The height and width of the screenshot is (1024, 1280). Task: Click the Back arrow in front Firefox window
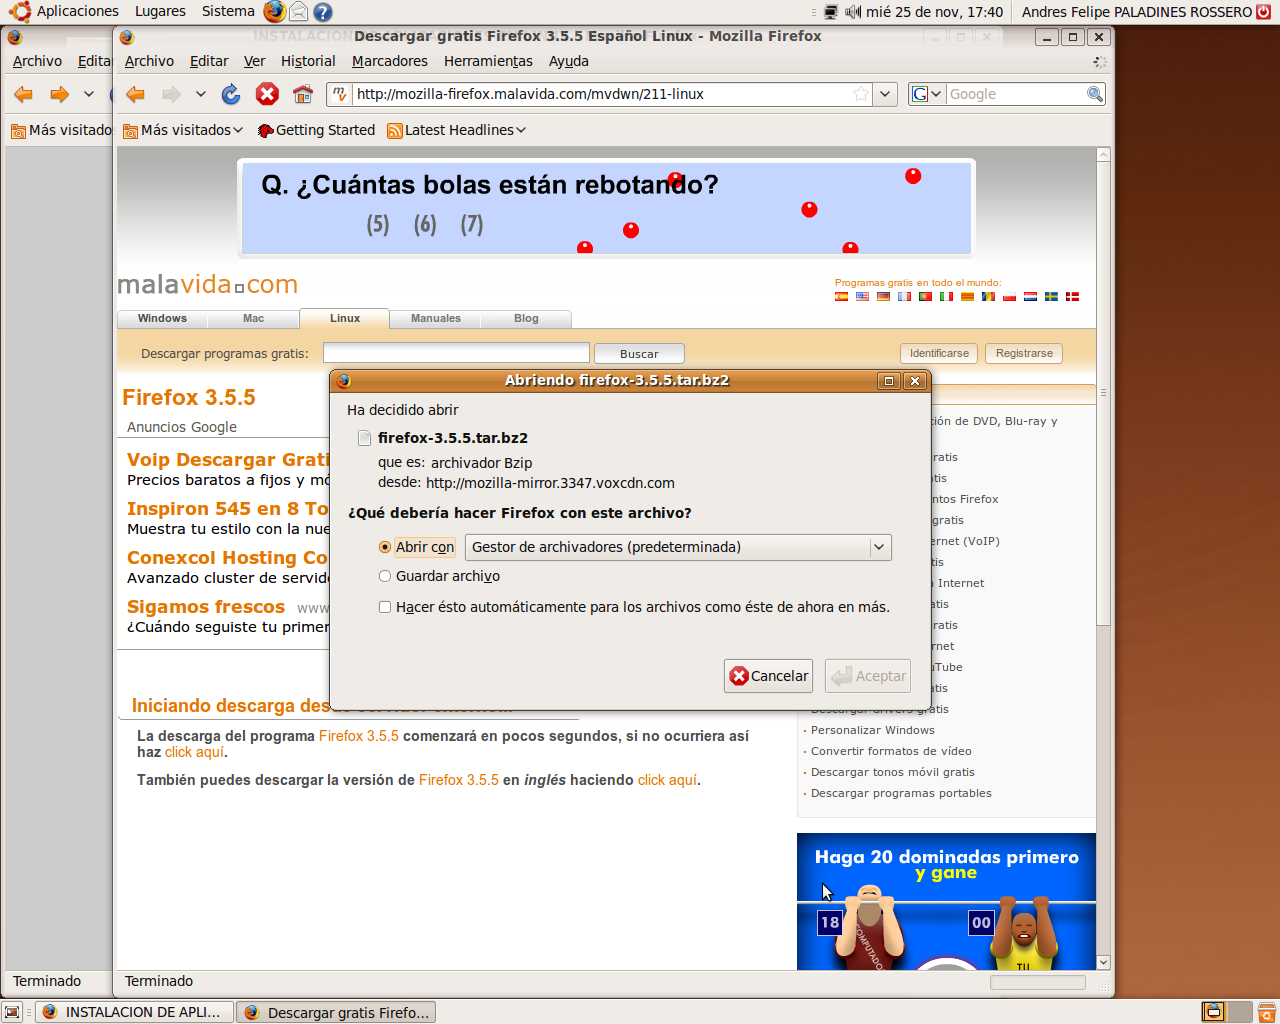(x=136, y=94)
